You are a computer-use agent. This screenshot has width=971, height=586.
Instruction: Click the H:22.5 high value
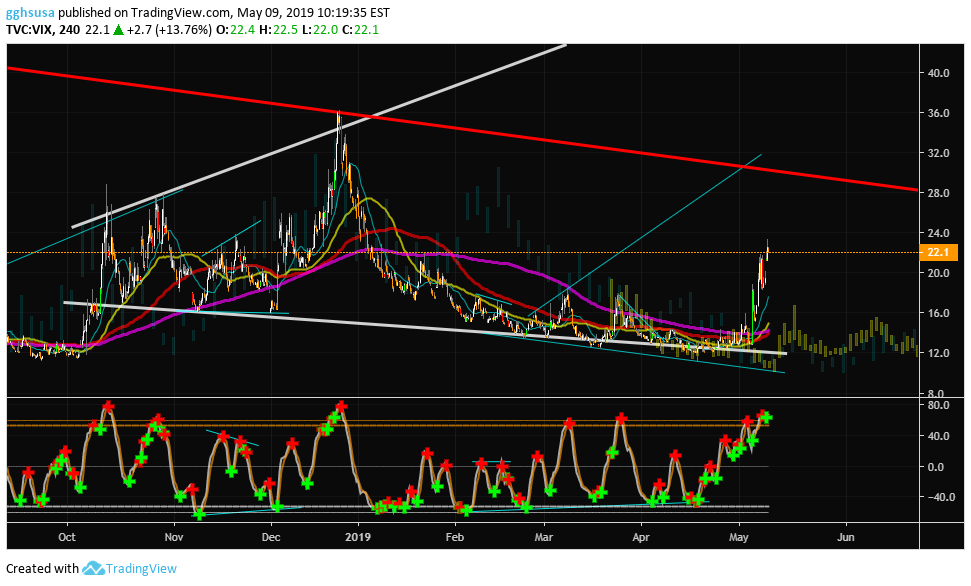(x=278, y=29)
